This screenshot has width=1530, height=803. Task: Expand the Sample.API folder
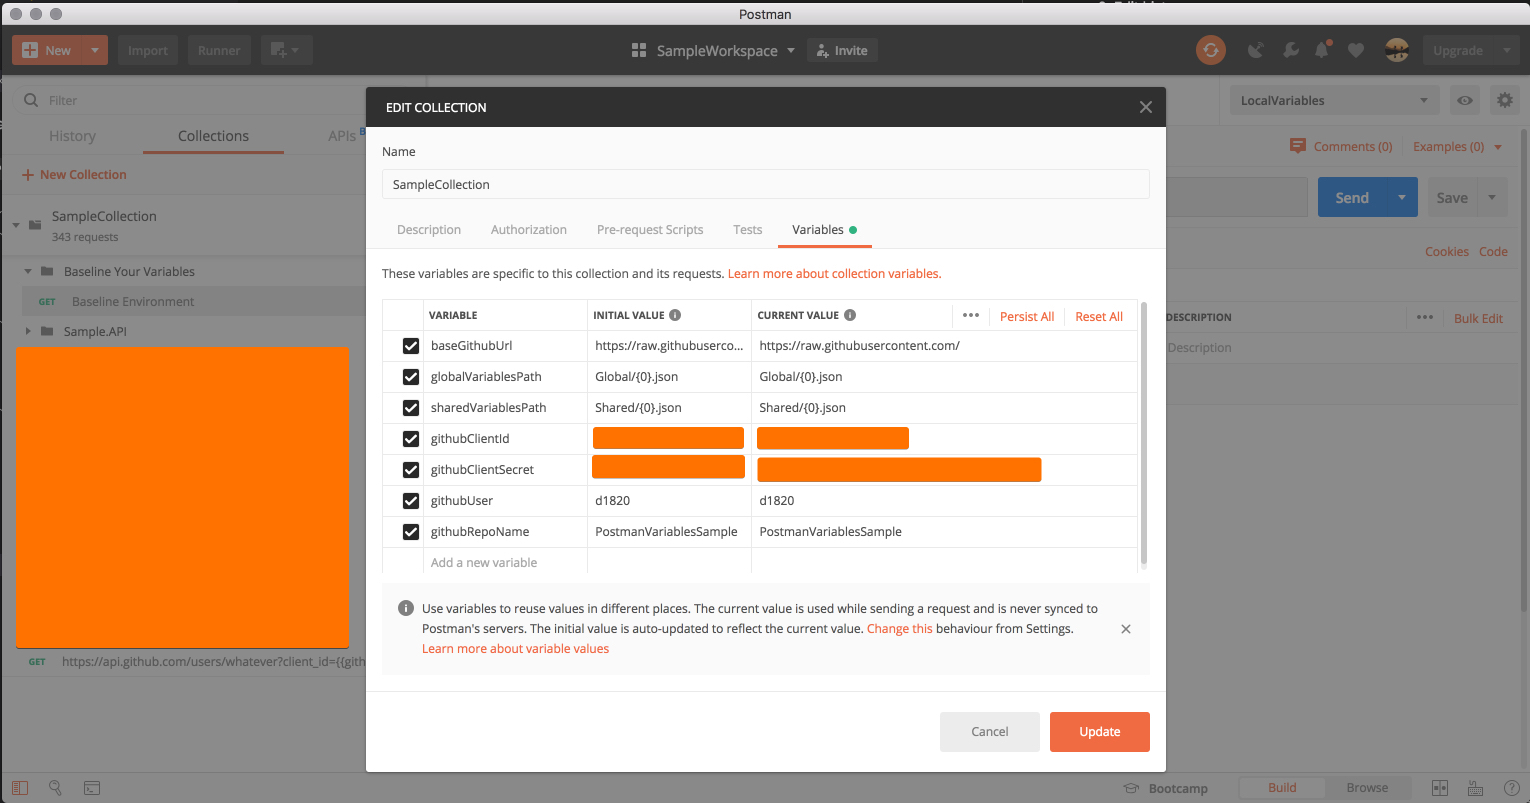[28, 331]
